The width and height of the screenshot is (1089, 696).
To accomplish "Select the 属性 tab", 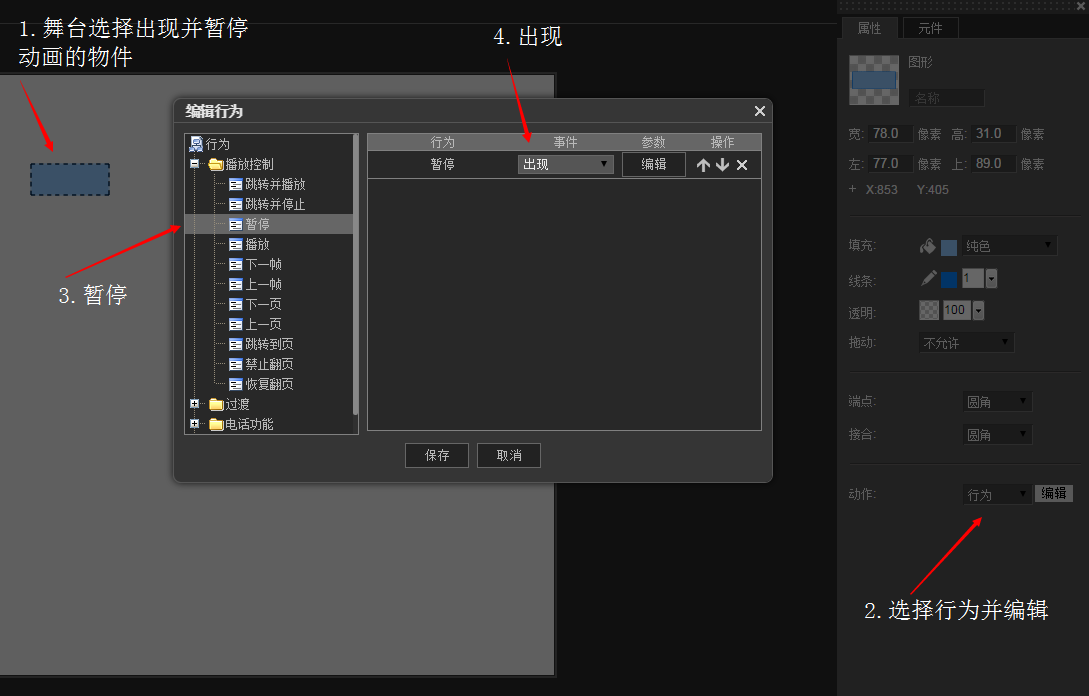I will pyautogui.click(x=869, y=28).
